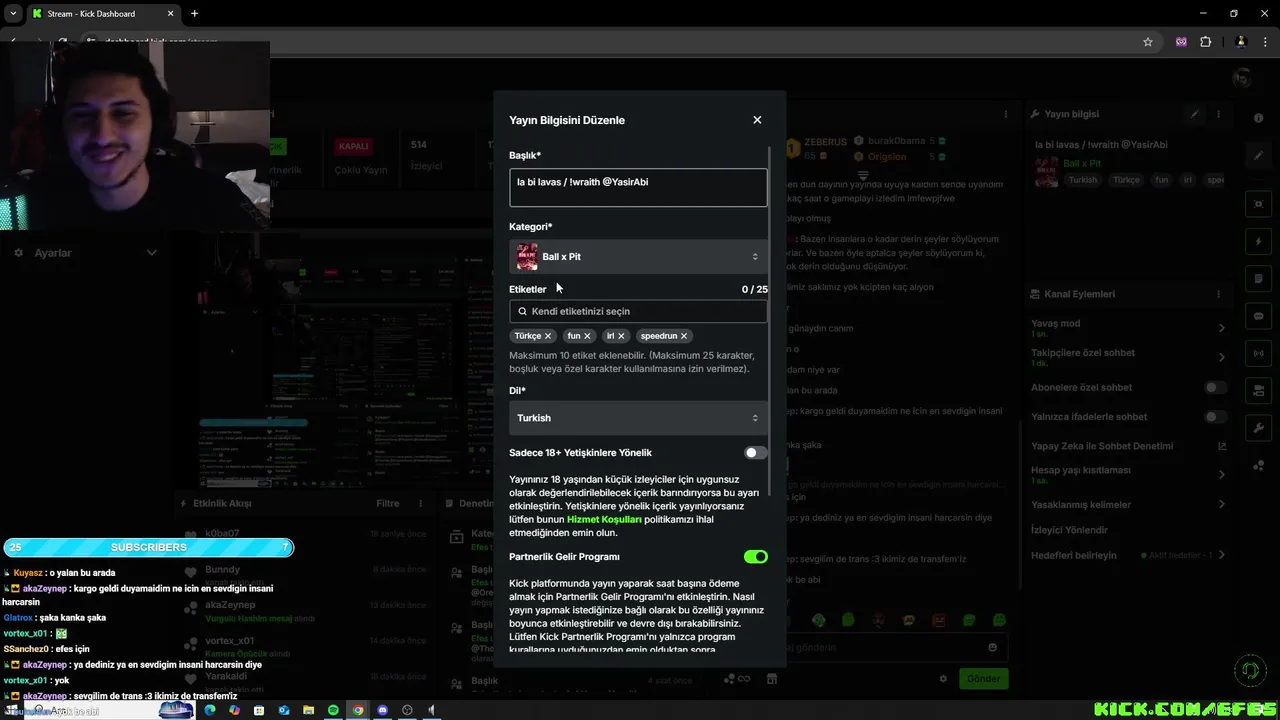This screenshot has height=720, width=1280.
Task: Edit the Başlık title text field
Action: tap(638, 188)
